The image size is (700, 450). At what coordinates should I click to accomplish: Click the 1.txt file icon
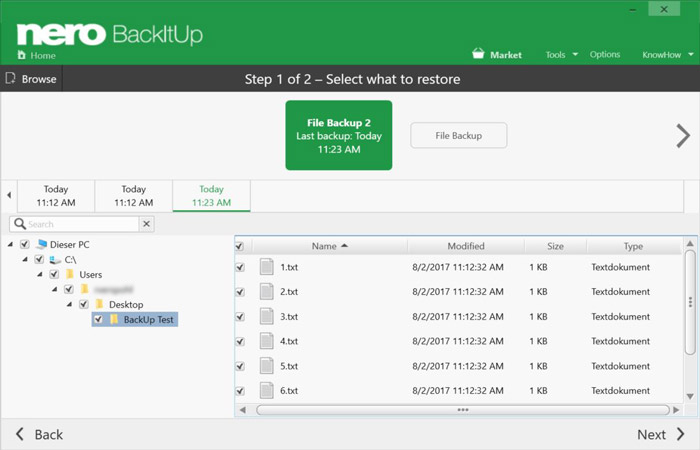[267, 267]
